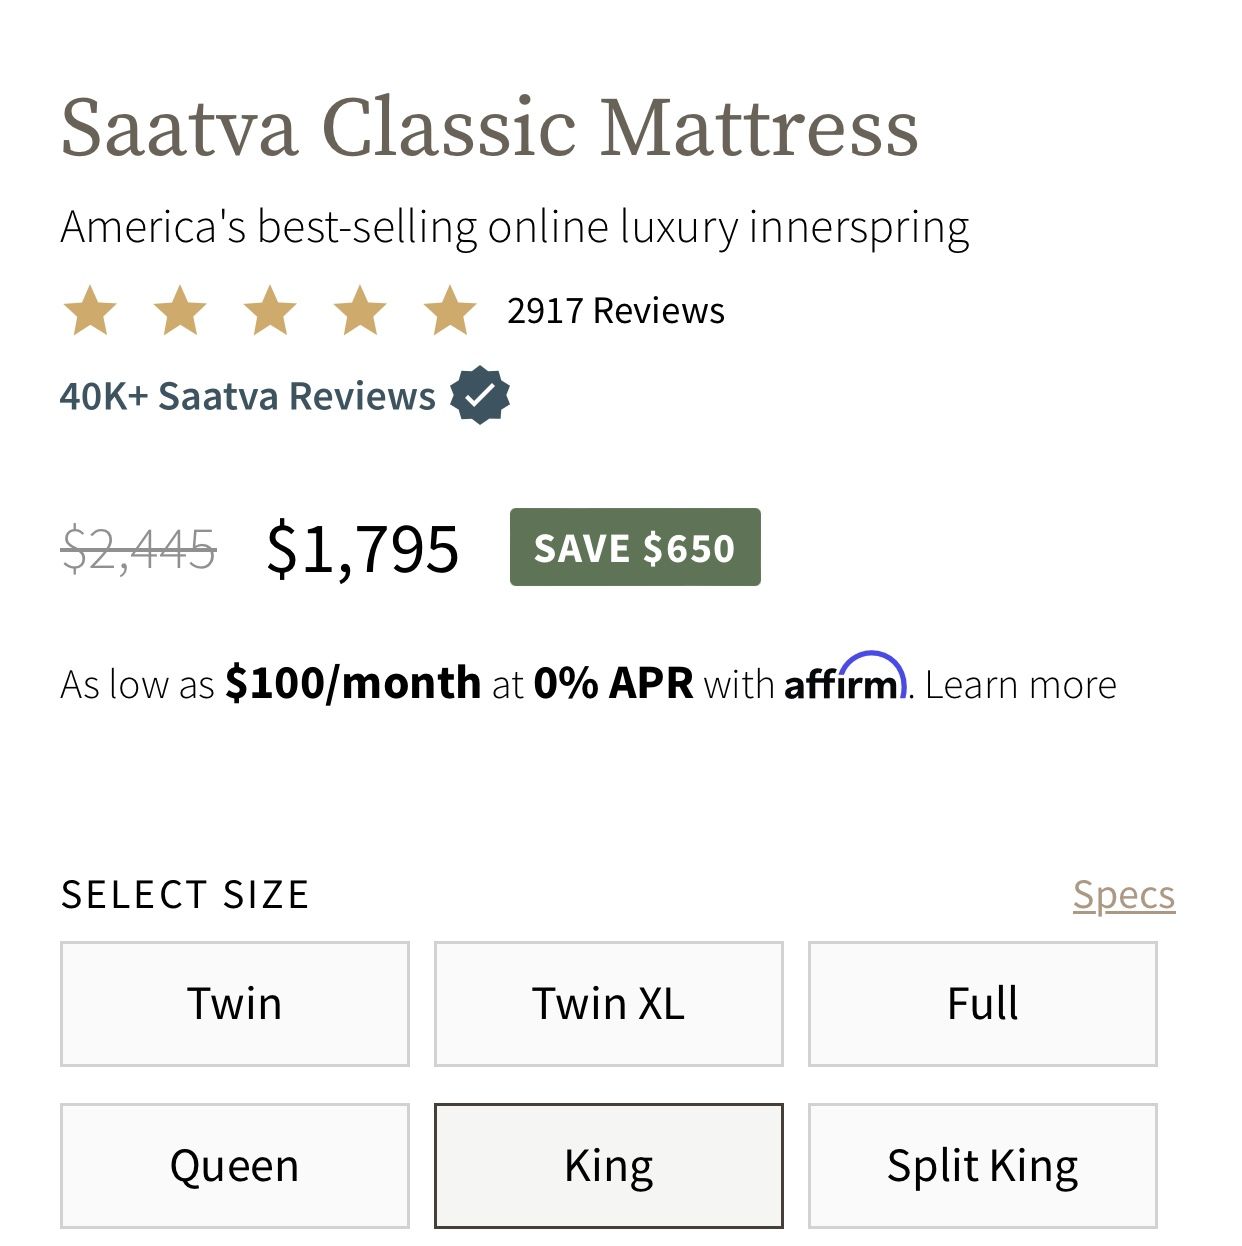Deselect the currently selected King size
The image size is (1242, 1246).
pyautogui.click(x=608, y=1164)
